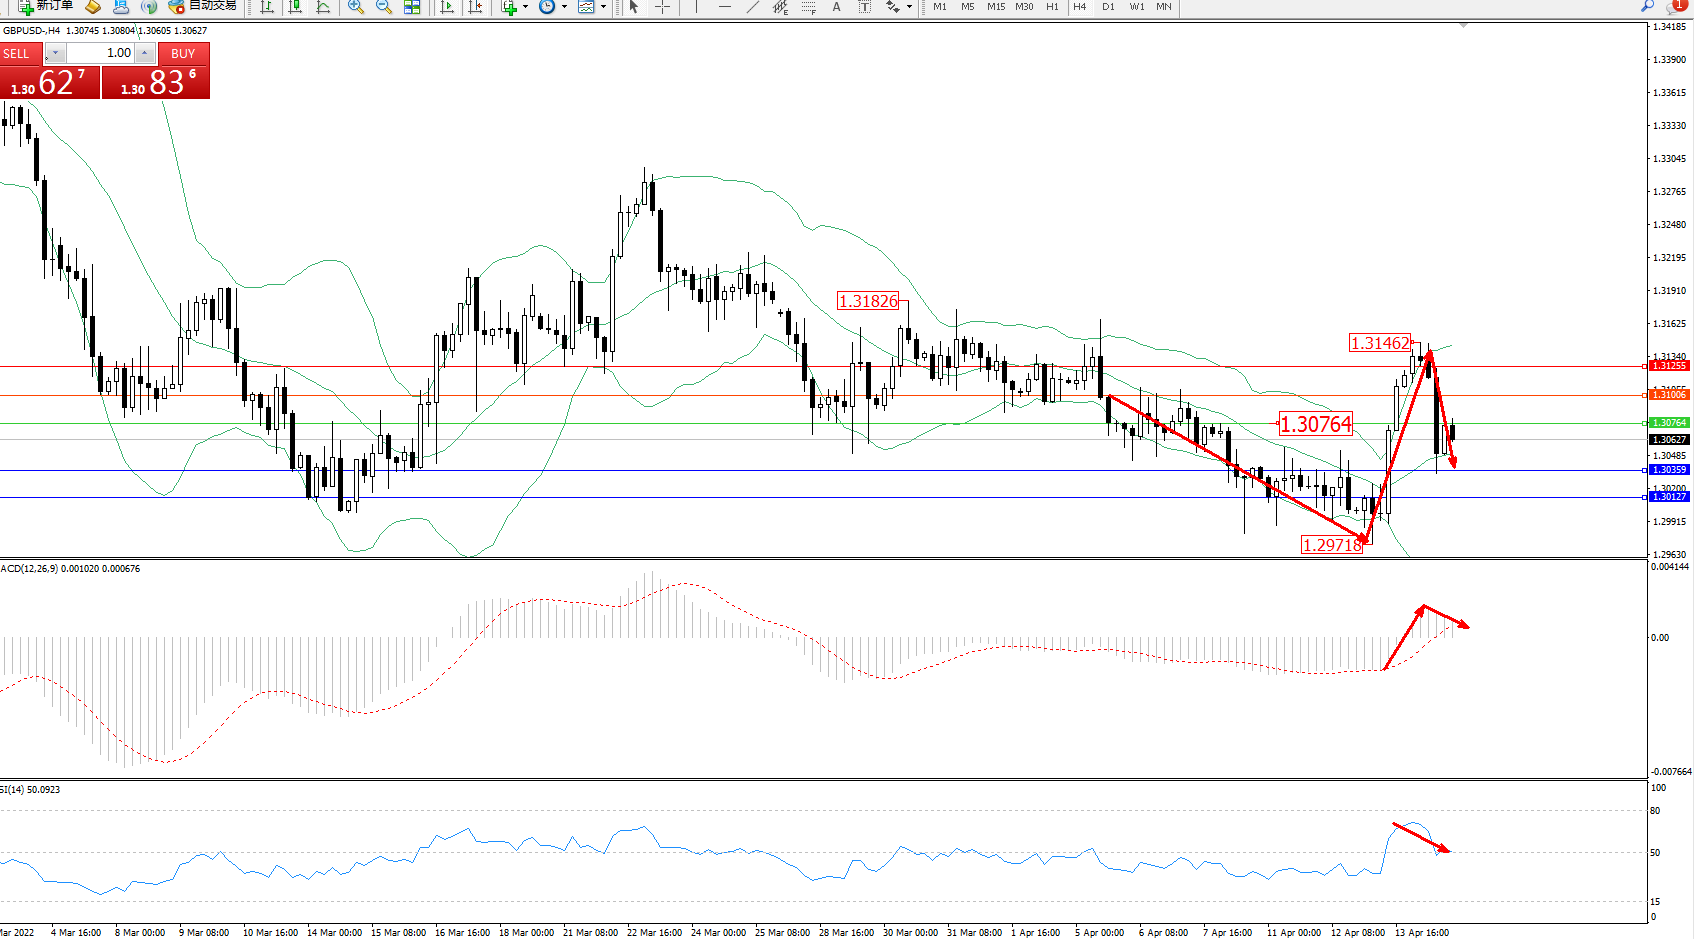1694x939 pixels.
Task: Tile chart windows with grid icon
Action: point(412,7)
